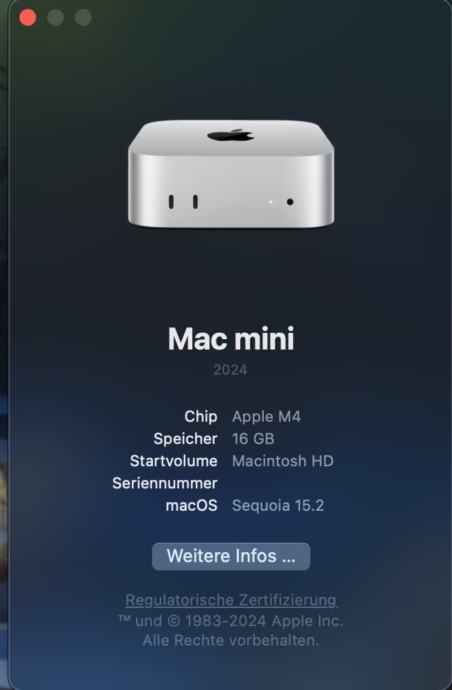Viewport: 452px width, 690px height.
Task: Click the greyed-out minimize window button
Action: click(55, 18)
